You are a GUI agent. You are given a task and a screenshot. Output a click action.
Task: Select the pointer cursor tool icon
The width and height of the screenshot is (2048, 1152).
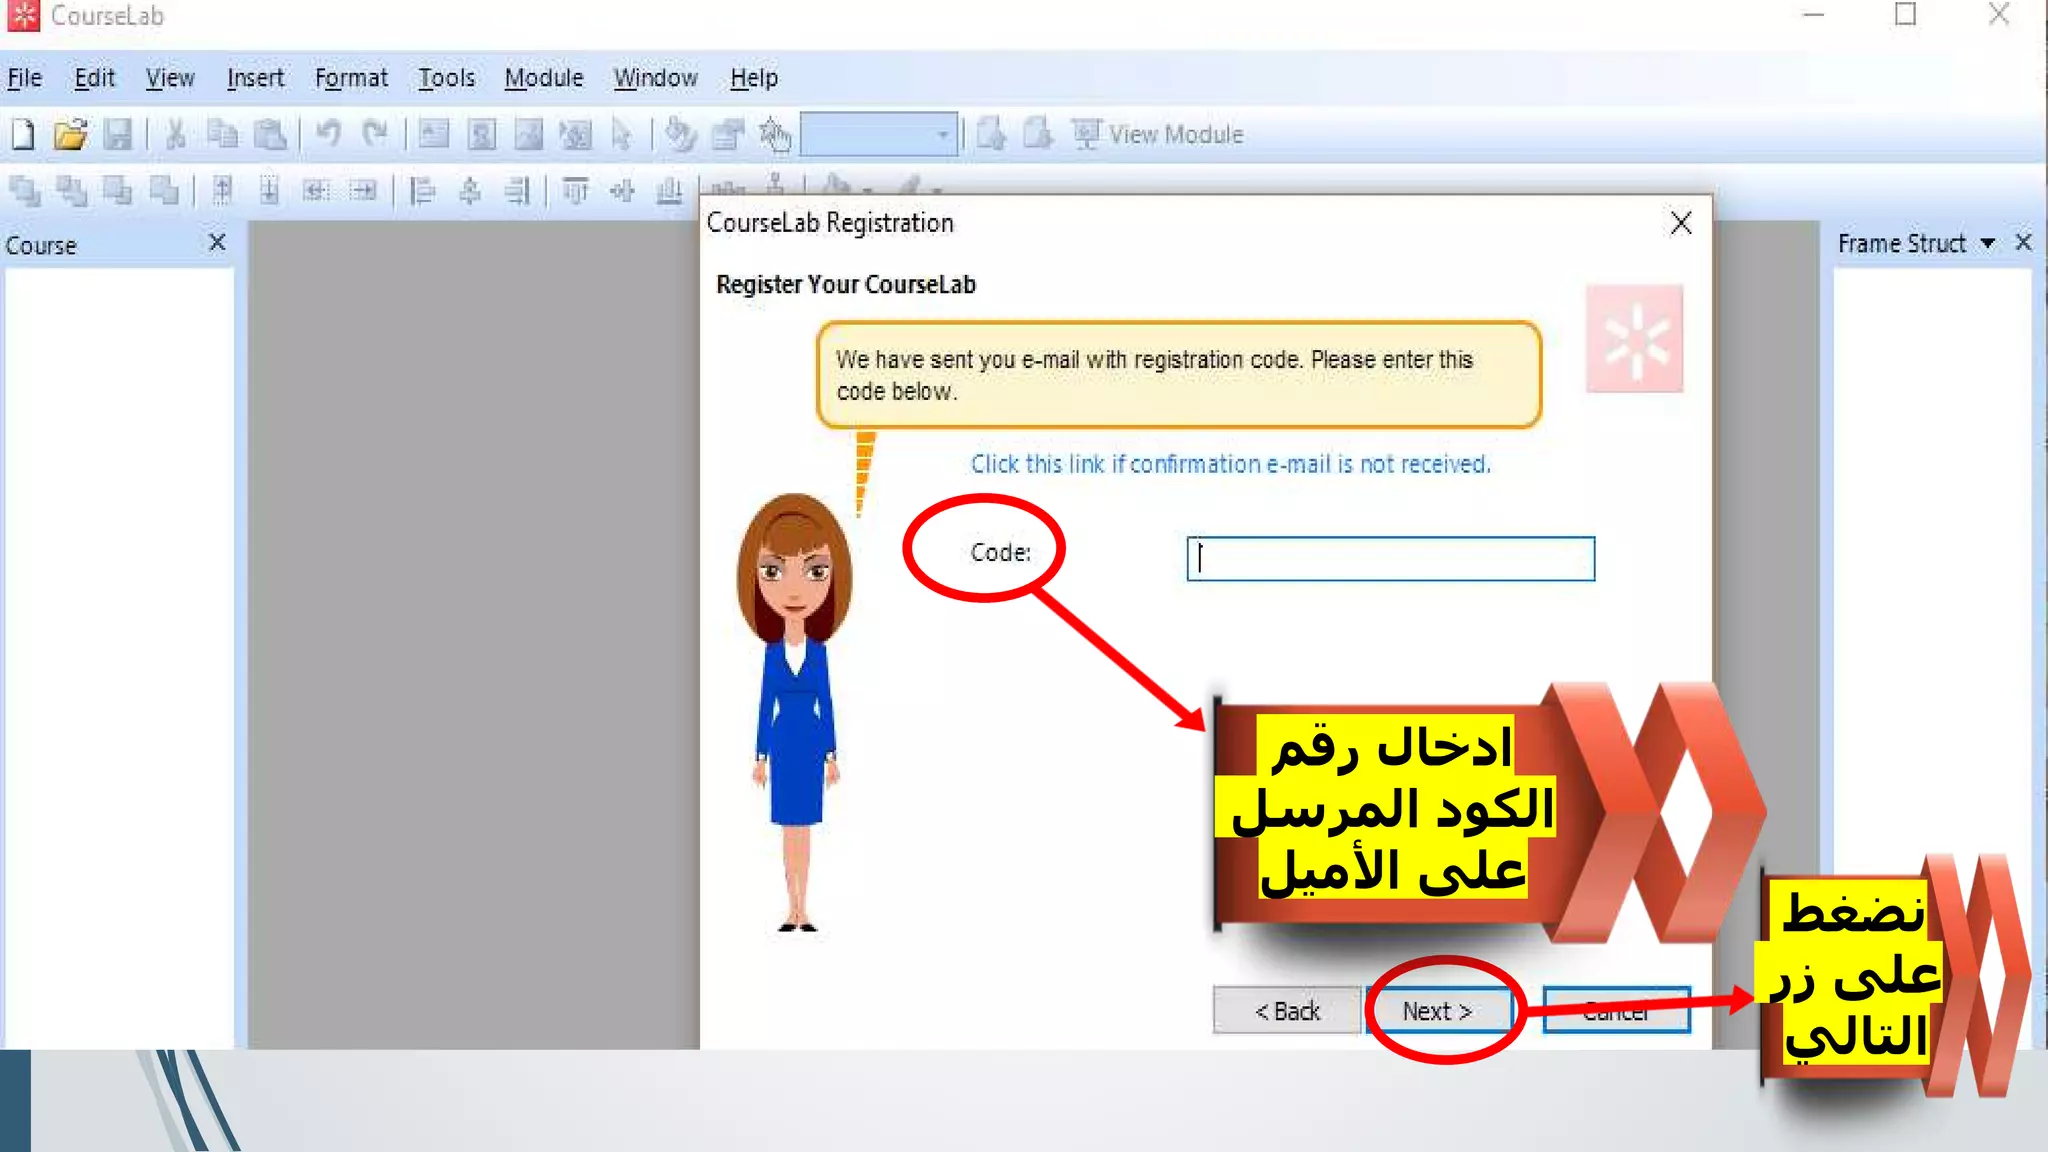(622, 134)
